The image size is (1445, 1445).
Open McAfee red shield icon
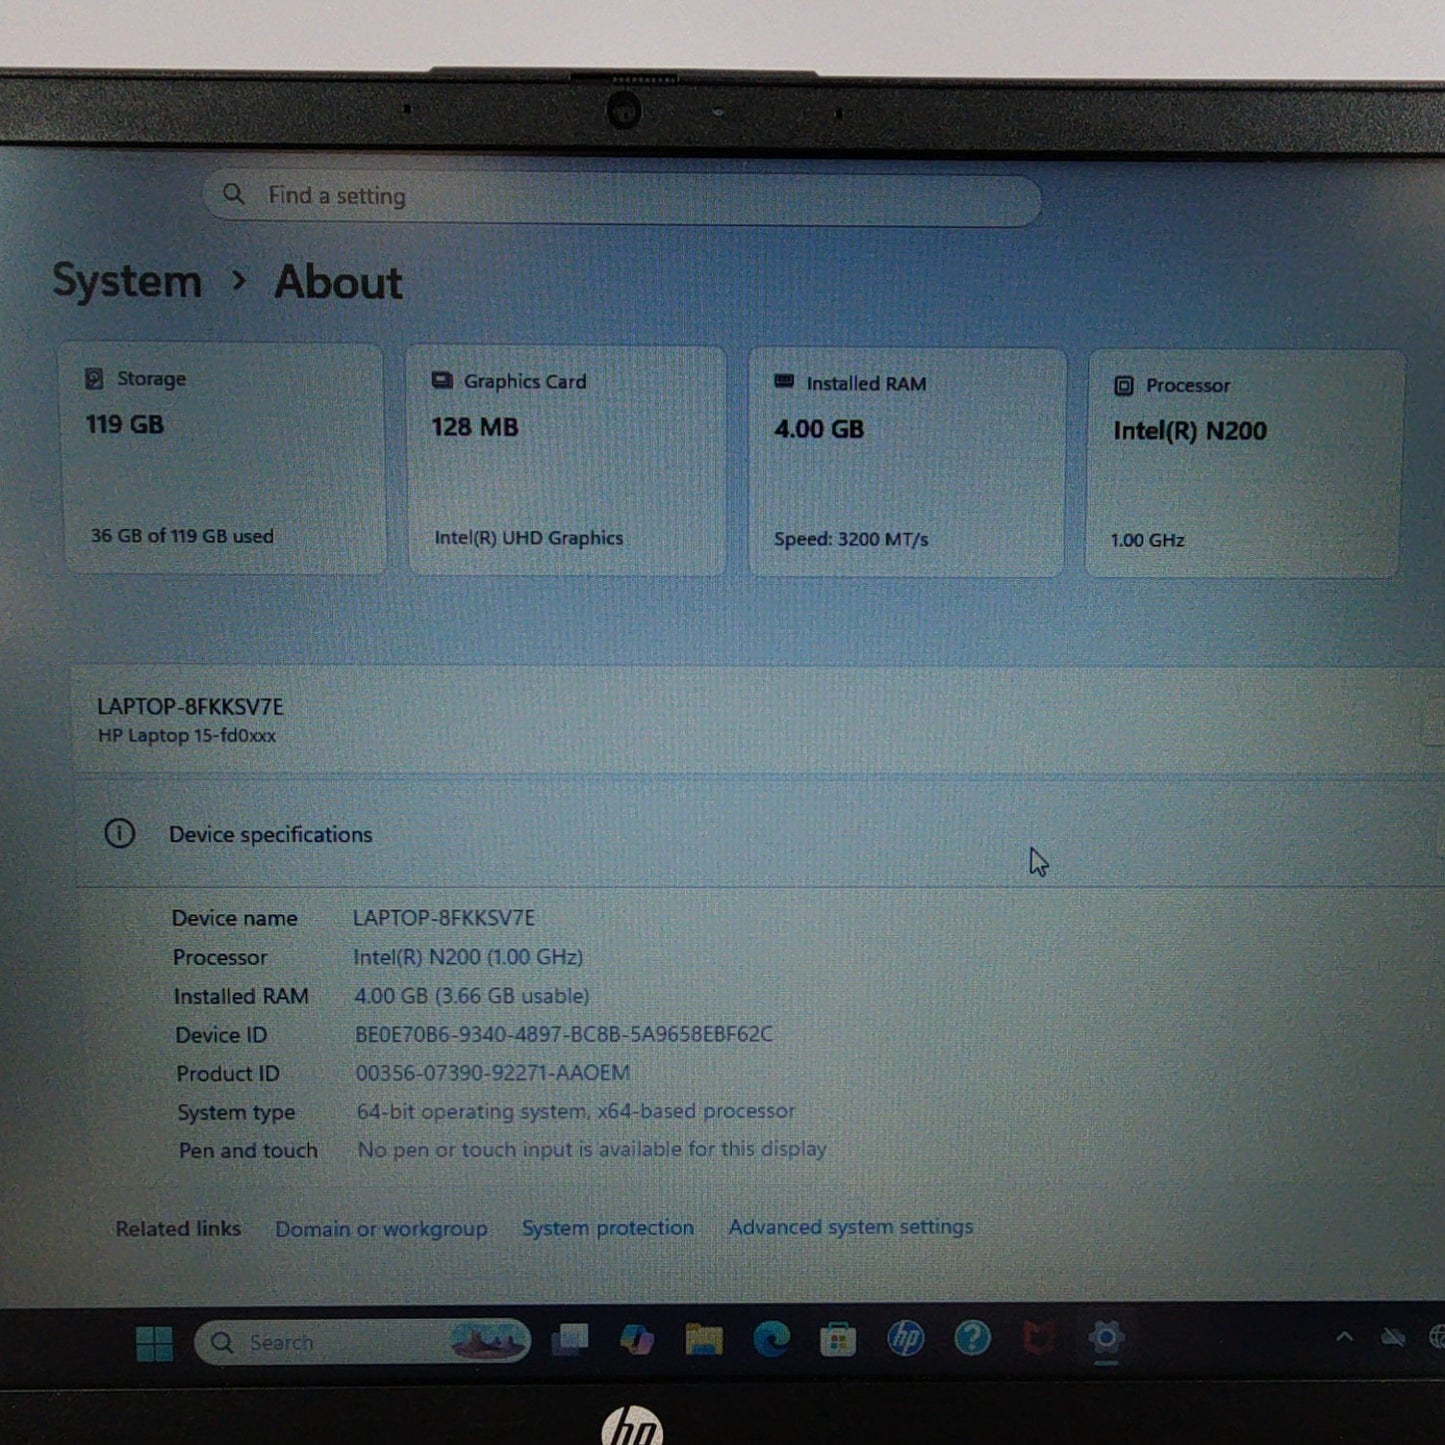[1038, 1338]
